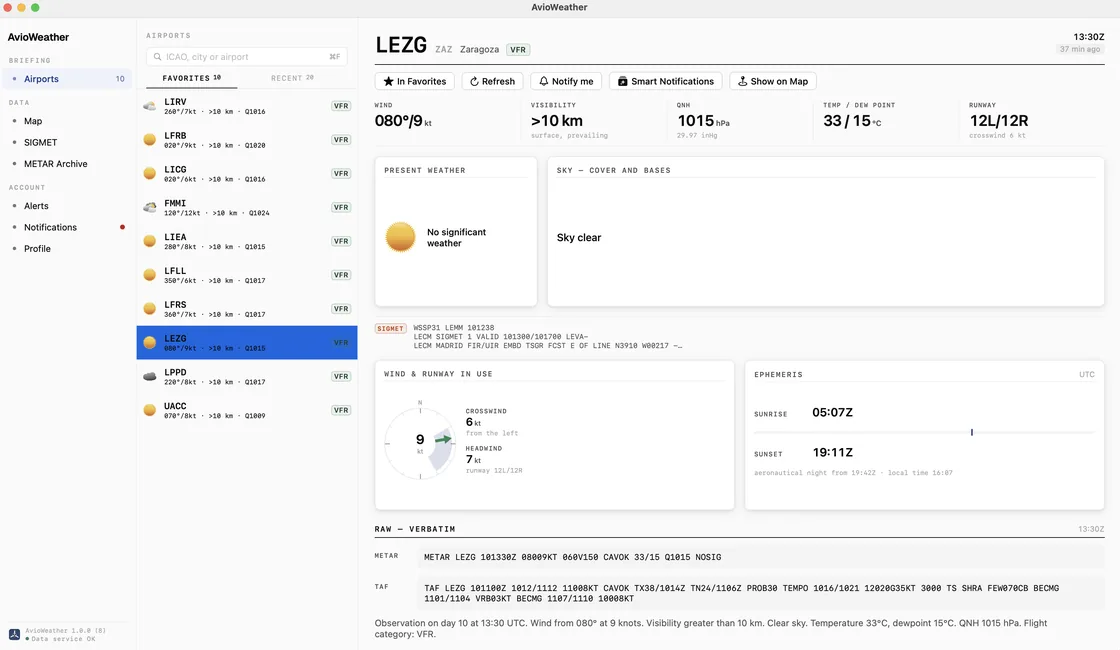The image size is (1120, 650).
Task: Click the Show on Map button
Action: (x=773, y=81)
